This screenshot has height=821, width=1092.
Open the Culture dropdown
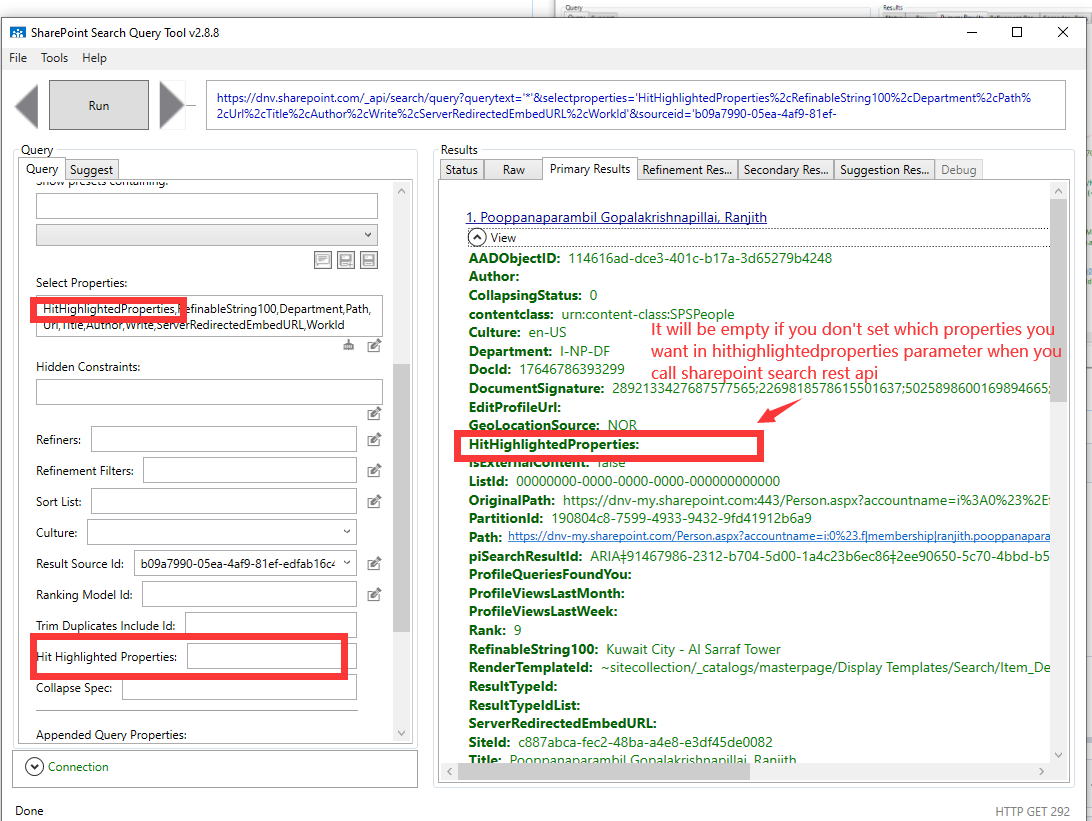[x=344, y=531]
